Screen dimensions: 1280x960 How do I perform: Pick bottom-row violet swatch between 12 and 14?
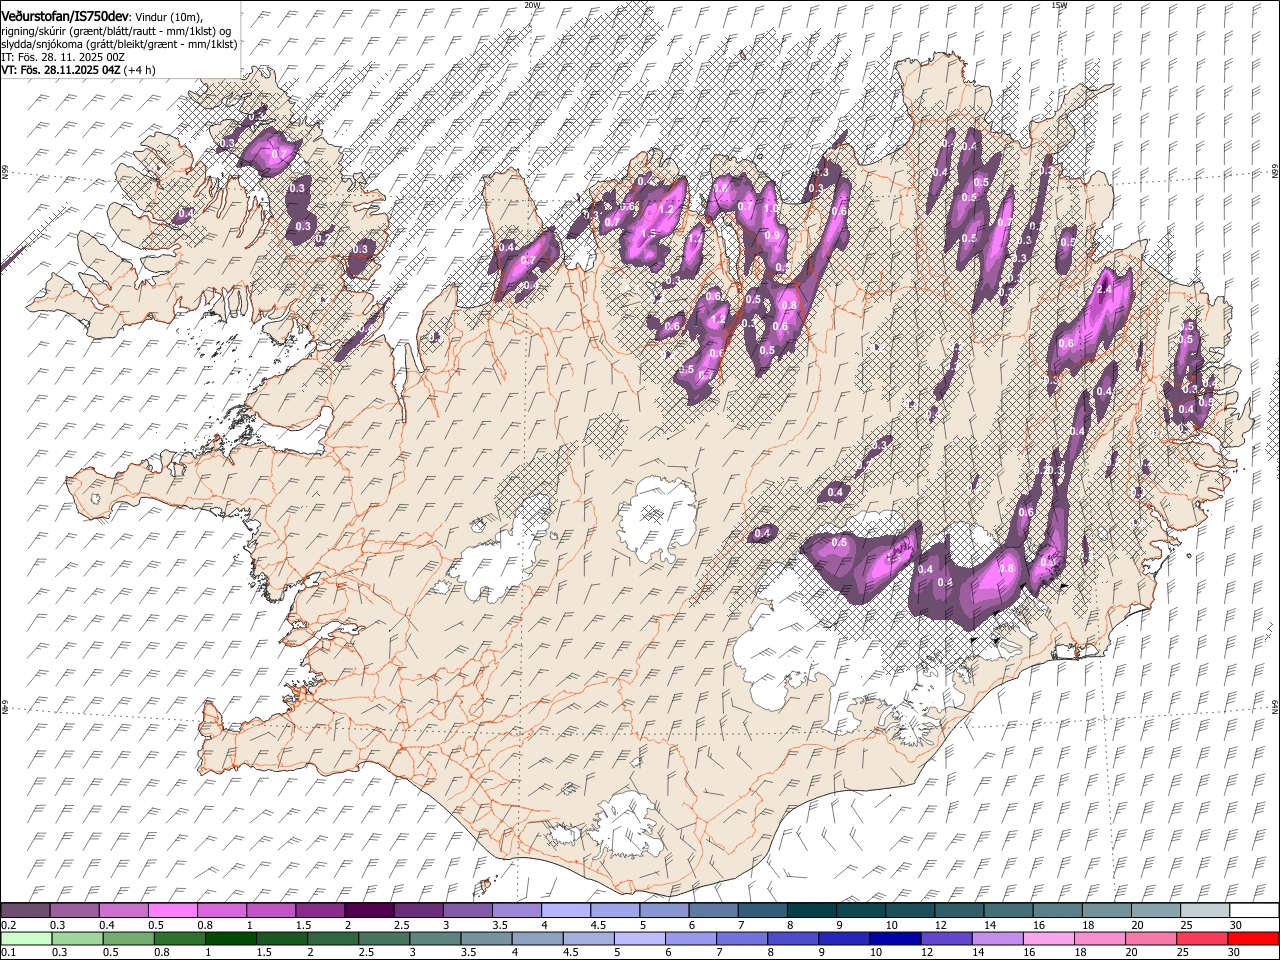pyautogui.click(x=946, y=939)
